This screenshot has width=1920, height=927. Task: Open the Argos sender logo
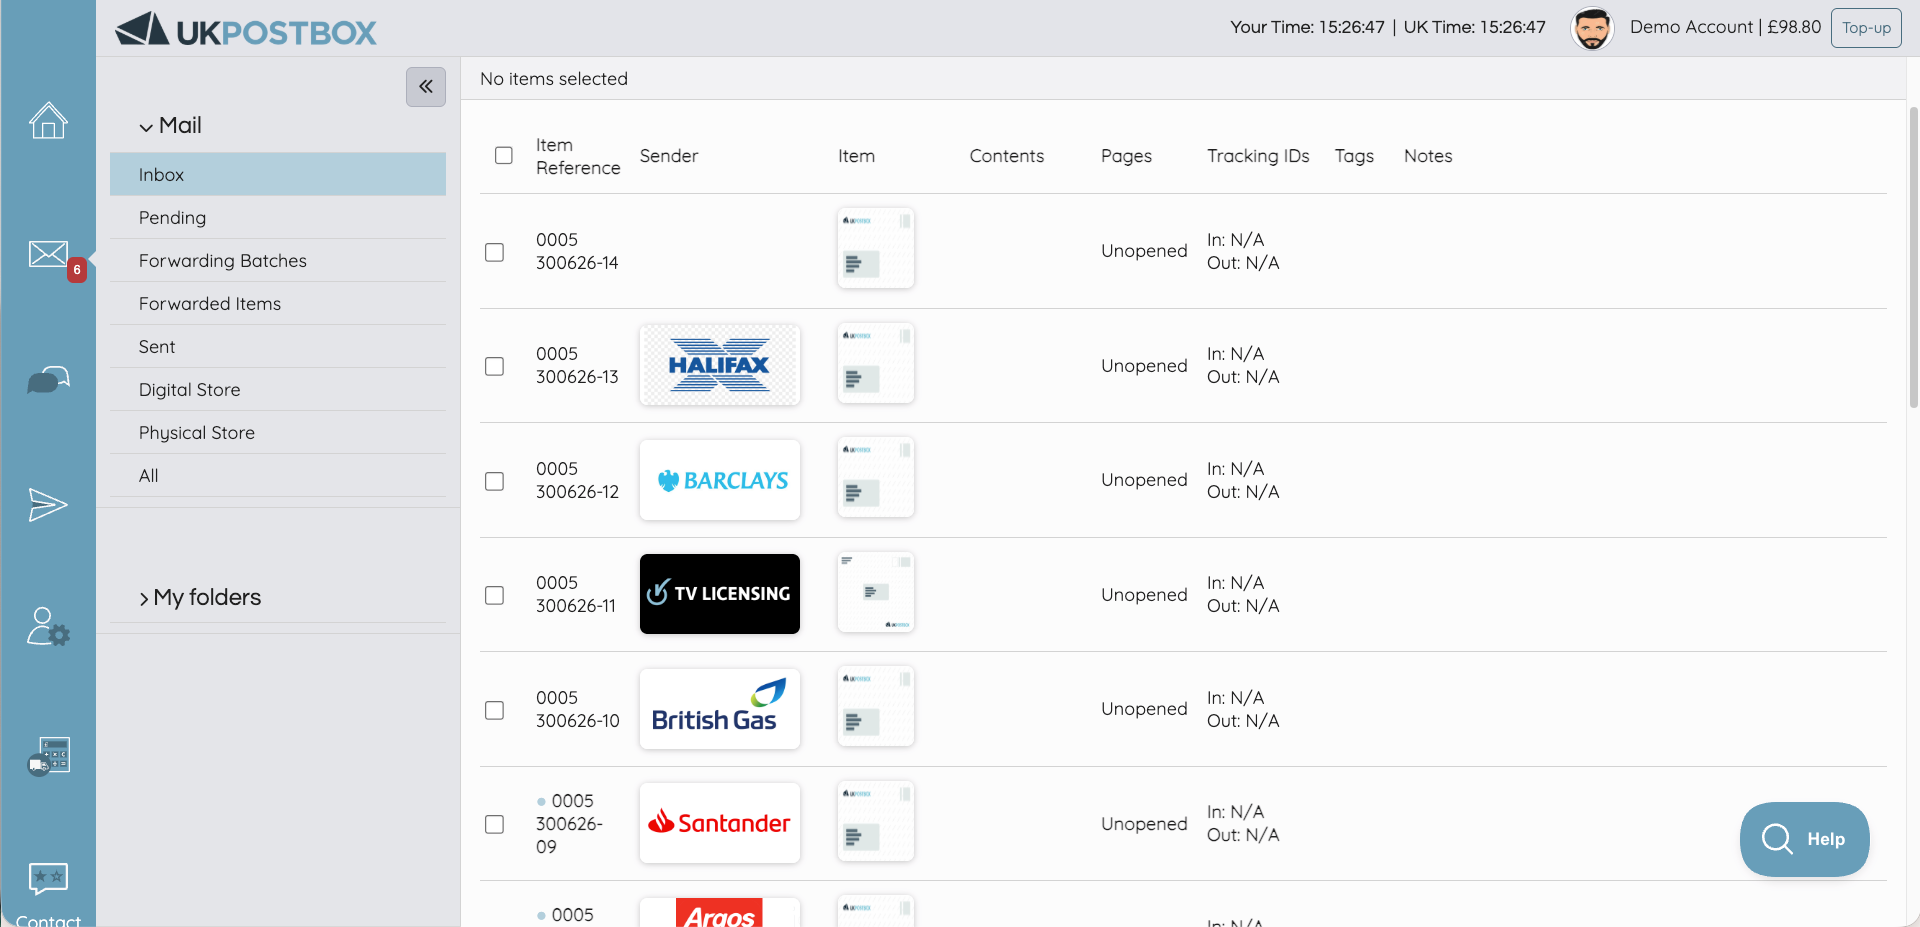tap(720, 912)
